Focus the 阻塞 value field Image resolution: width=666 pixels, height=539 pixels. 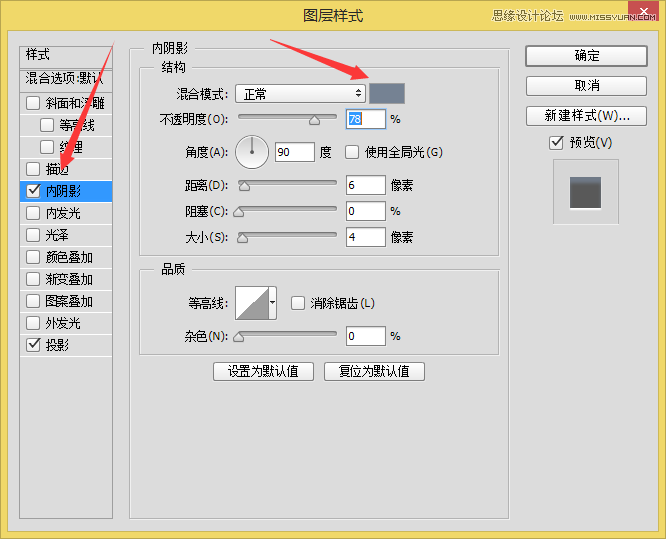click(366, 211)
